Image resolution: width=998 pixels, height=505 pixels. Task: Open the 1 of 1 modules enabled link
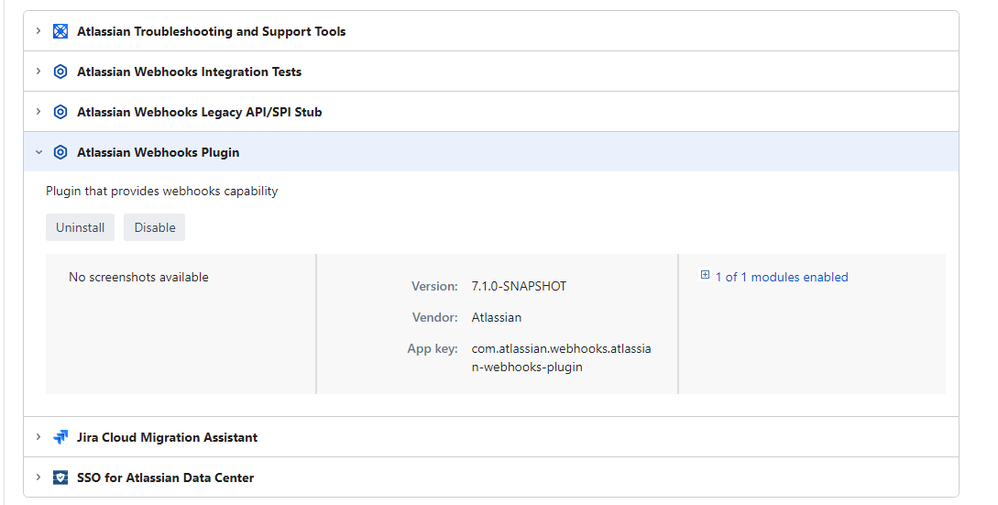(782, 277)
